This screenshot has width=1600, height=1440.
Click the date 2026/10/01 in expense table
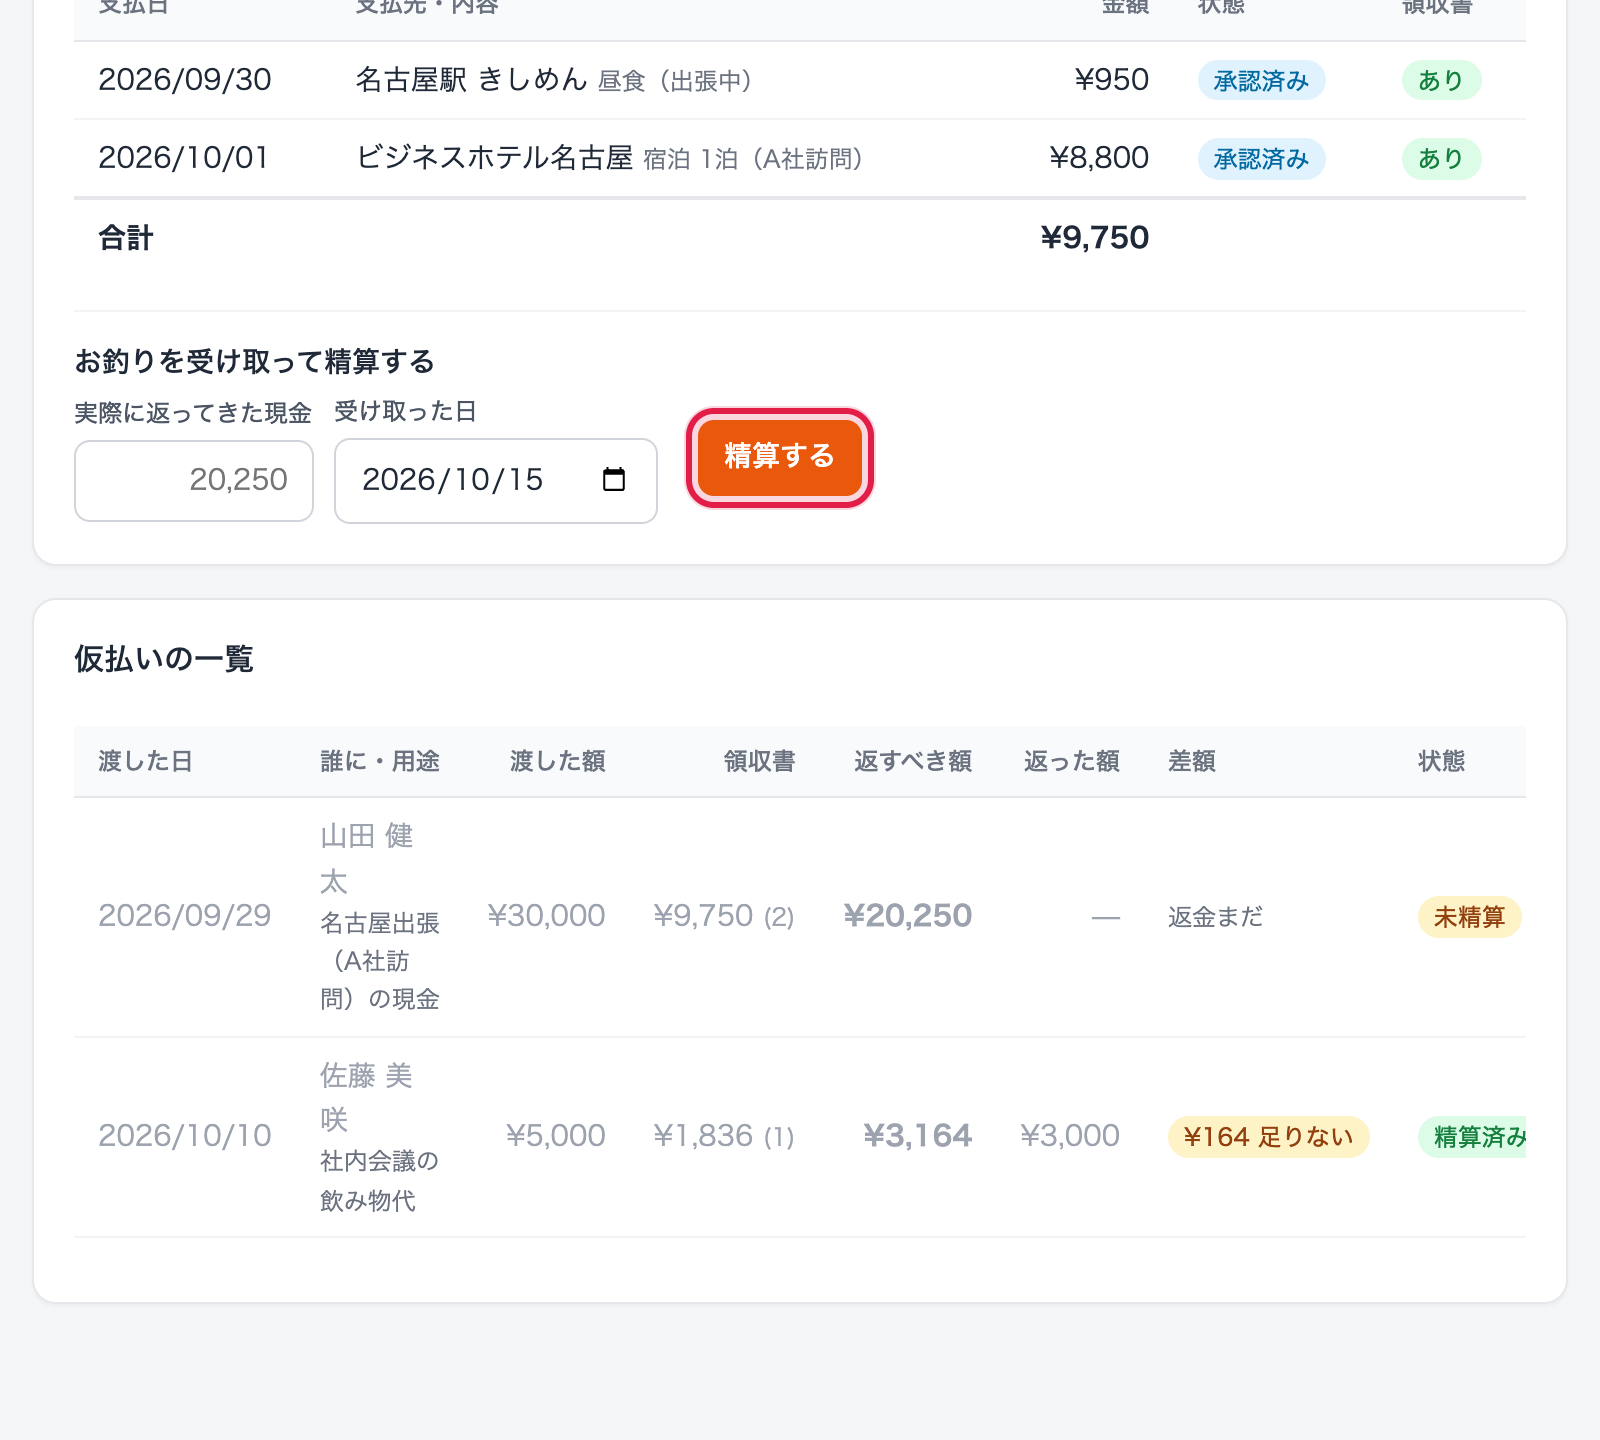tap(184, 158)
